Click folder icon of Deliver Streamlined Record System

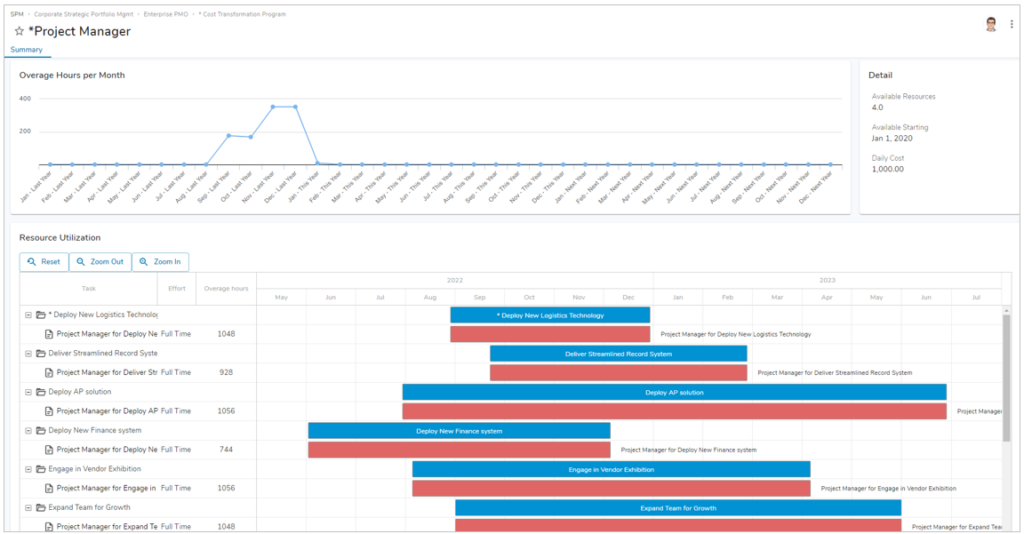coord(40,353)
